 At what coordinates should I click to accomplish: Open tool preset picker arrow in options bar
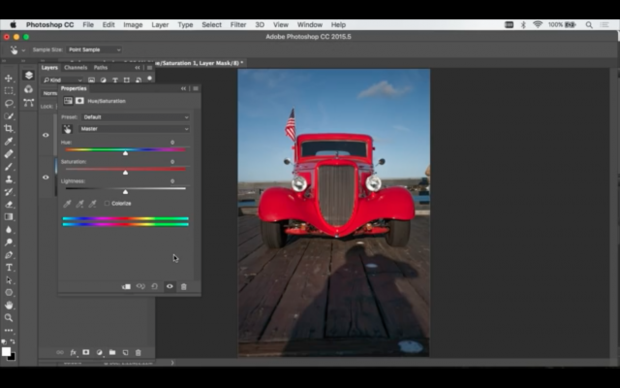coord(23,50)
